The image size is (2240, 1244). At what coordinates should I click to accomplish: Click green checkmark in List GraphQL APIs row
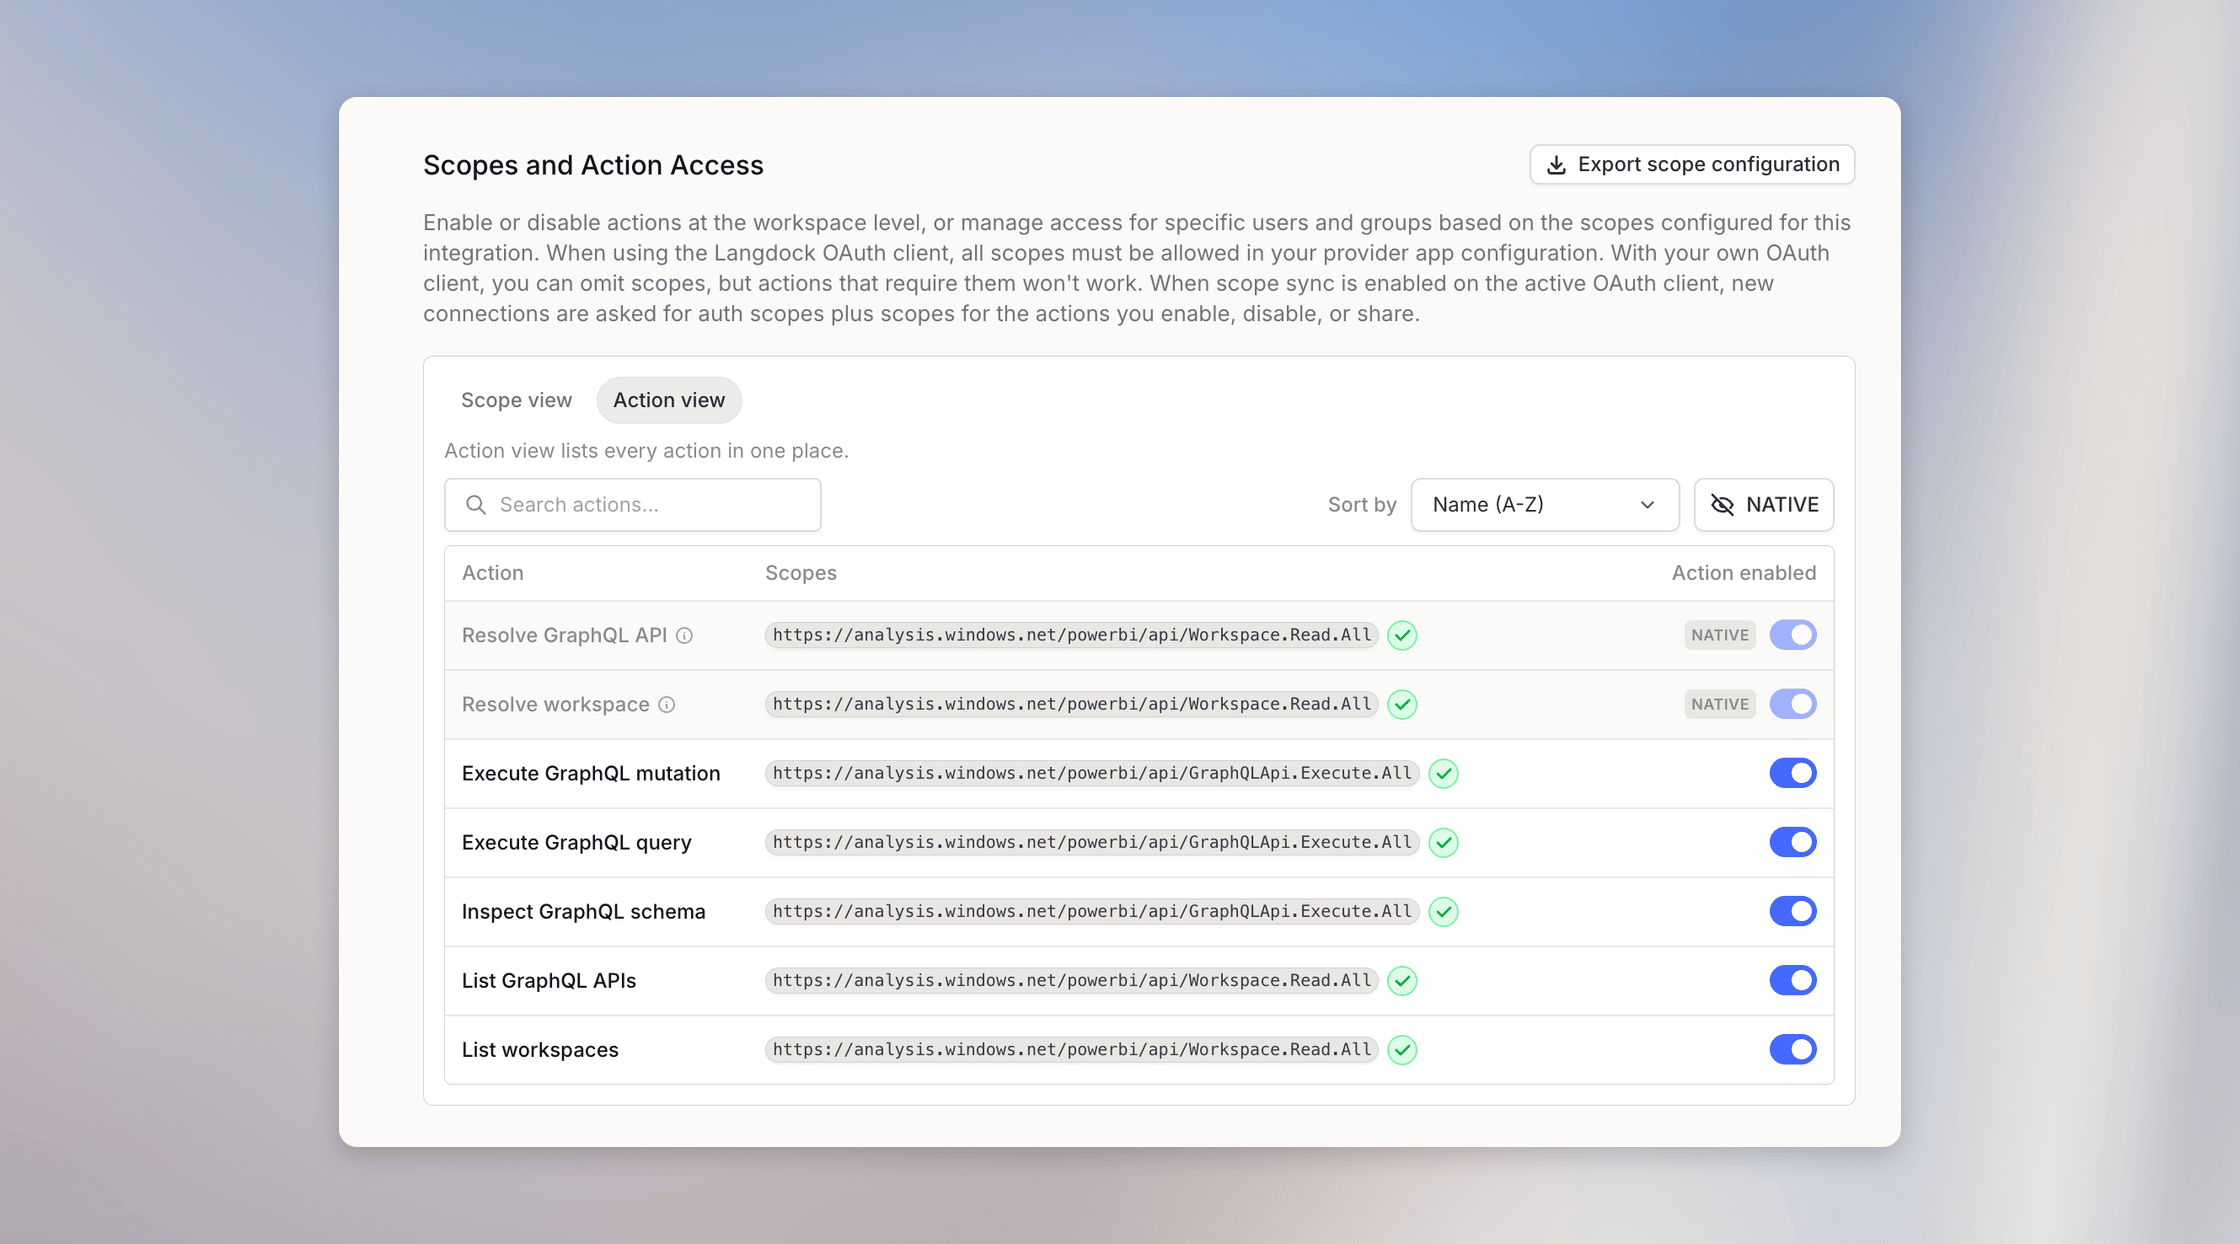coord(1402,981)
